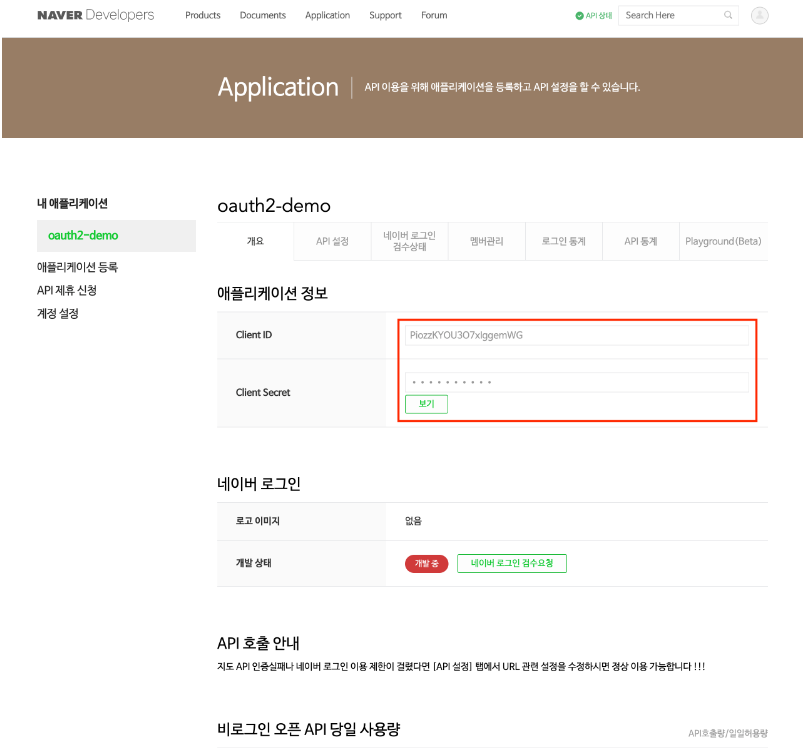This screenshot has width=807, height=751.
Task: Click the 개발 상태 row label
Action: click(x=253, y=563)
